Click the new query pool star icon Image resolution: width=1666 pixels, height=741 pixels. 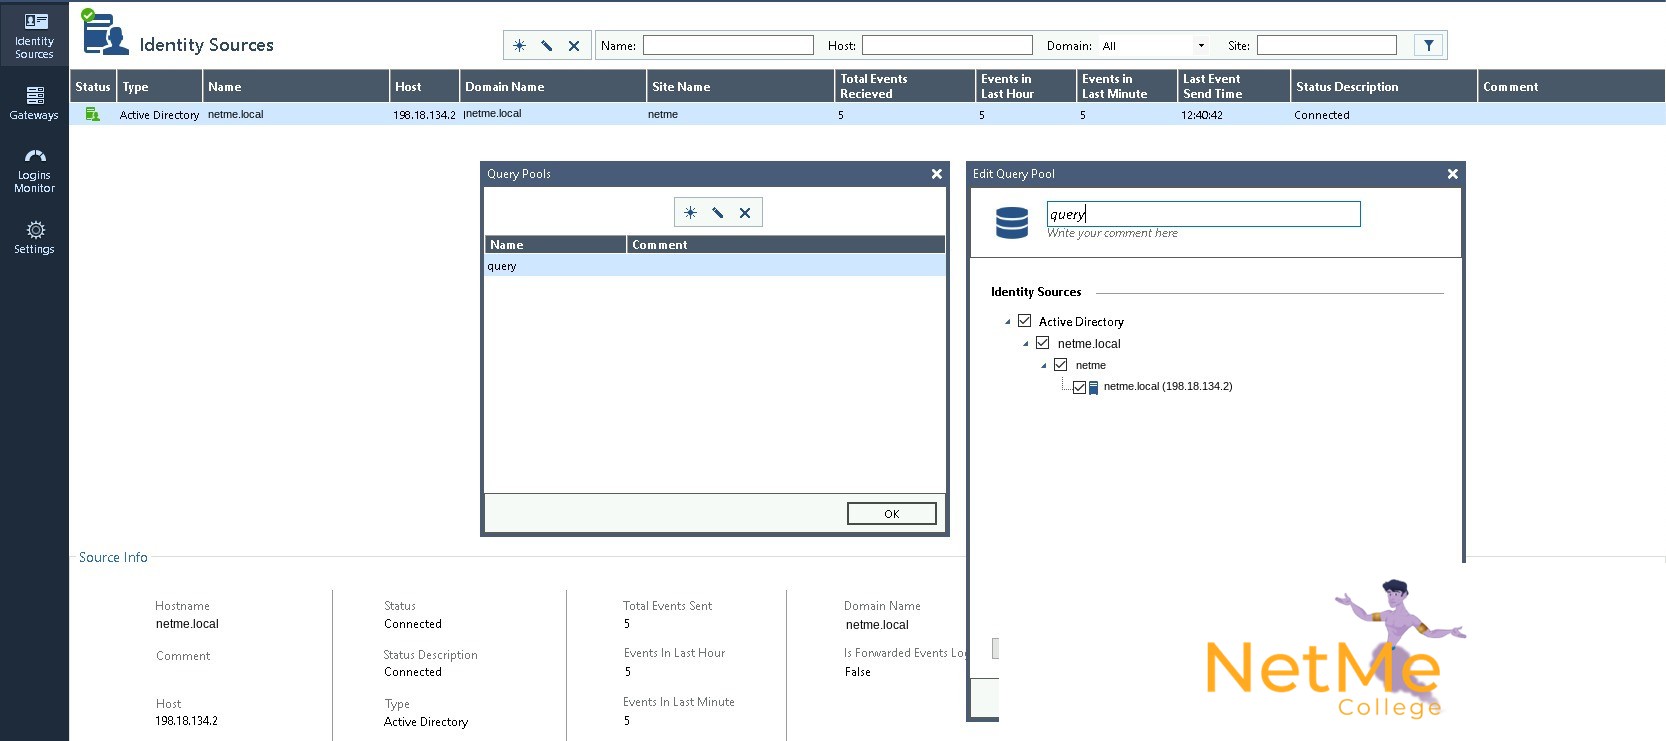690,213
